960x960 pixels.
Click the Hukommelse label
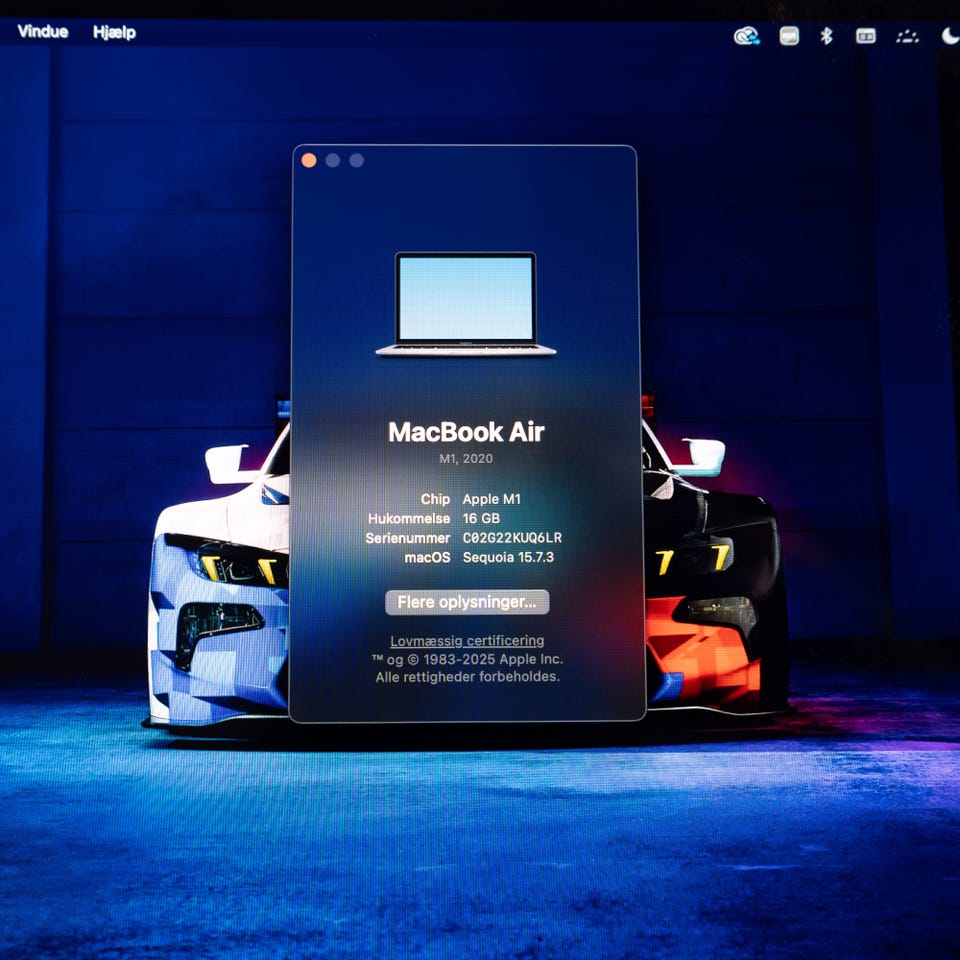pyautogui.click(x=409, y=519)
